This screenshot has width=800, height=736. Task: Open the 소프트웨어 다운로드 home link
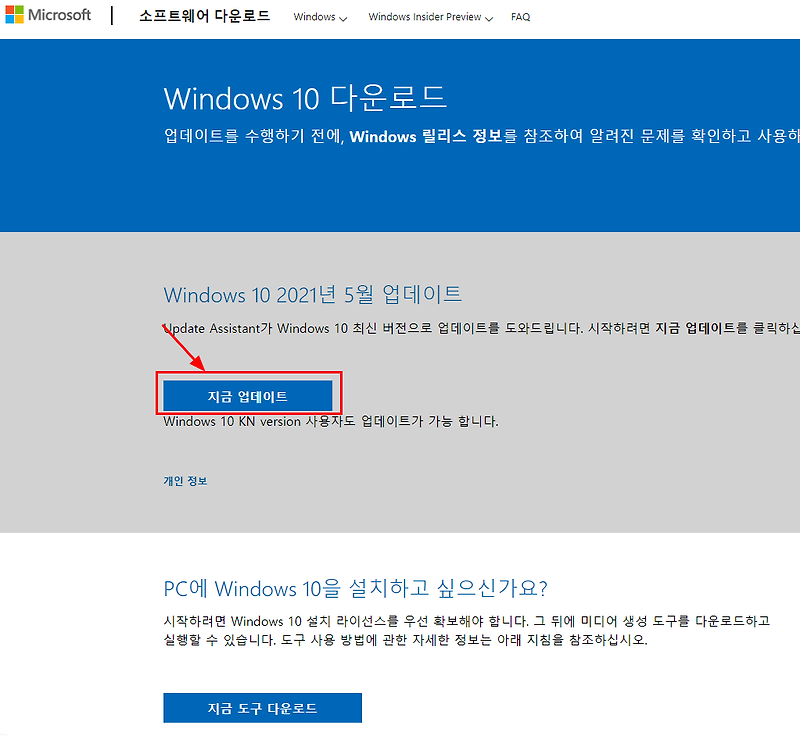pos(205,16)
